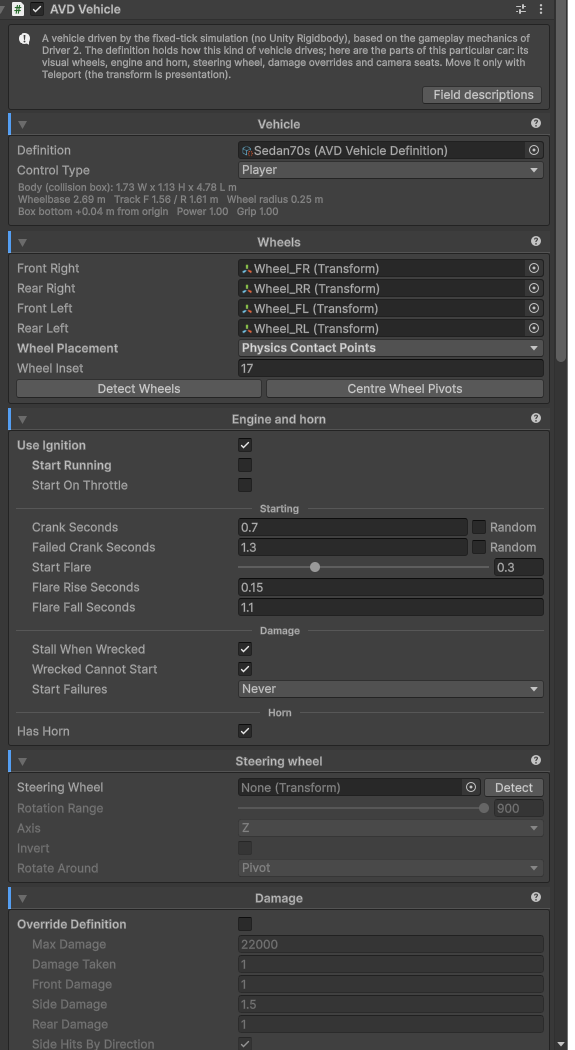Open help for Steering wheel section
Viewport: 575px width, 1050px height.
(536, 760)
